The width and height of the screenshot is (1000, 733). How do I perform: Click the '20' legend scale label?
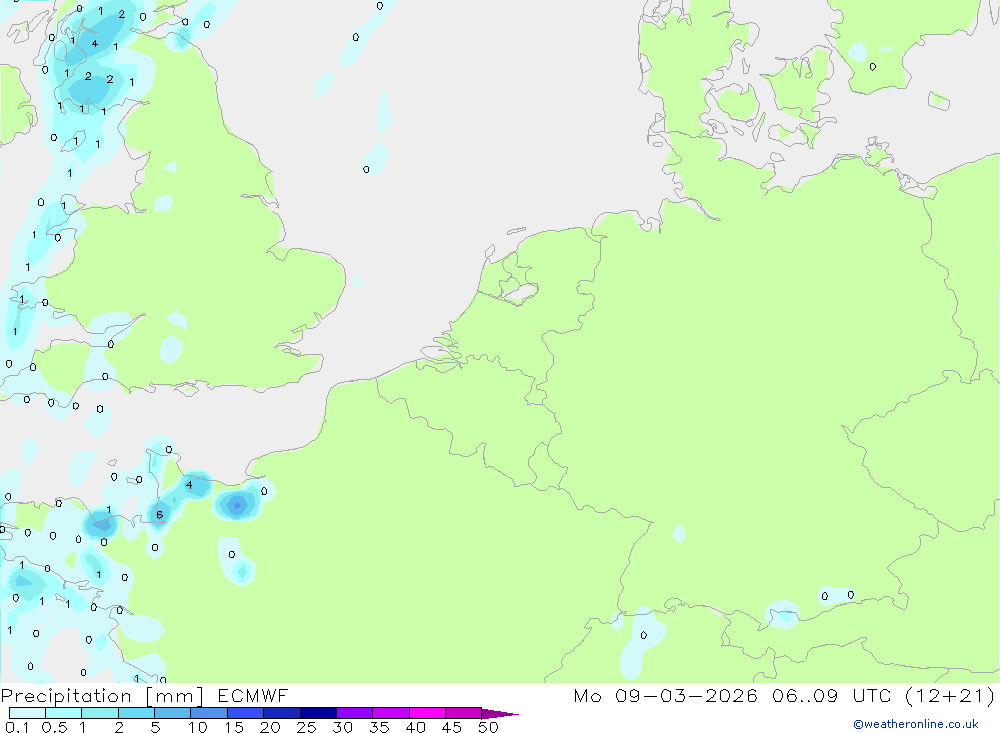click(x=270, y=727)
